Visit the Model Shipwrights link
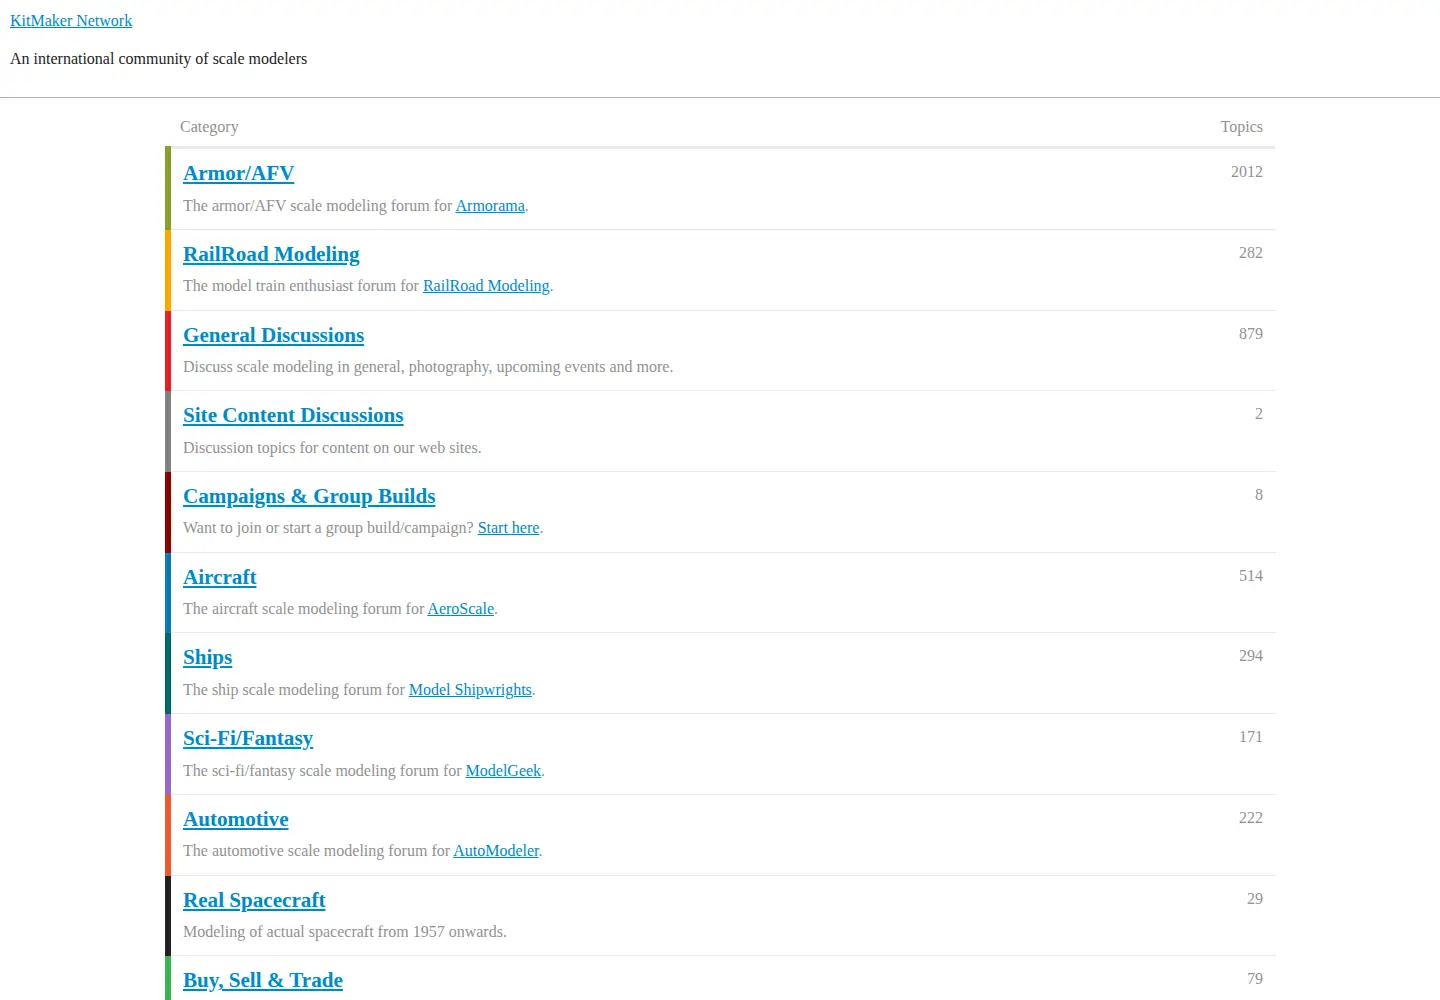Image resolution: width=1440 pixels, height=1000 pixels. coord(470,690)
